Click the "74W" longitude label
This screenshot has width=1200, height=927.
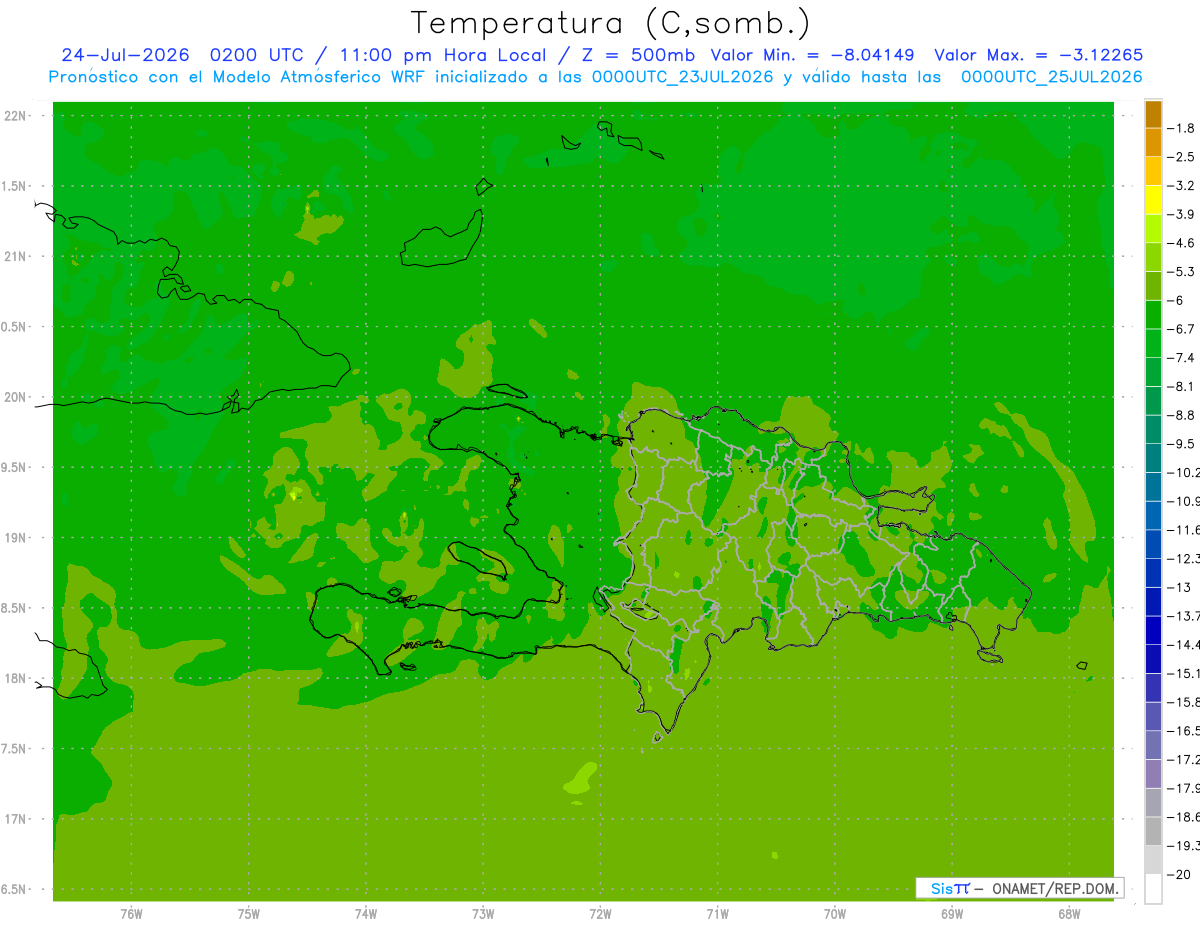pyautogui.click(x=366, y=913)
